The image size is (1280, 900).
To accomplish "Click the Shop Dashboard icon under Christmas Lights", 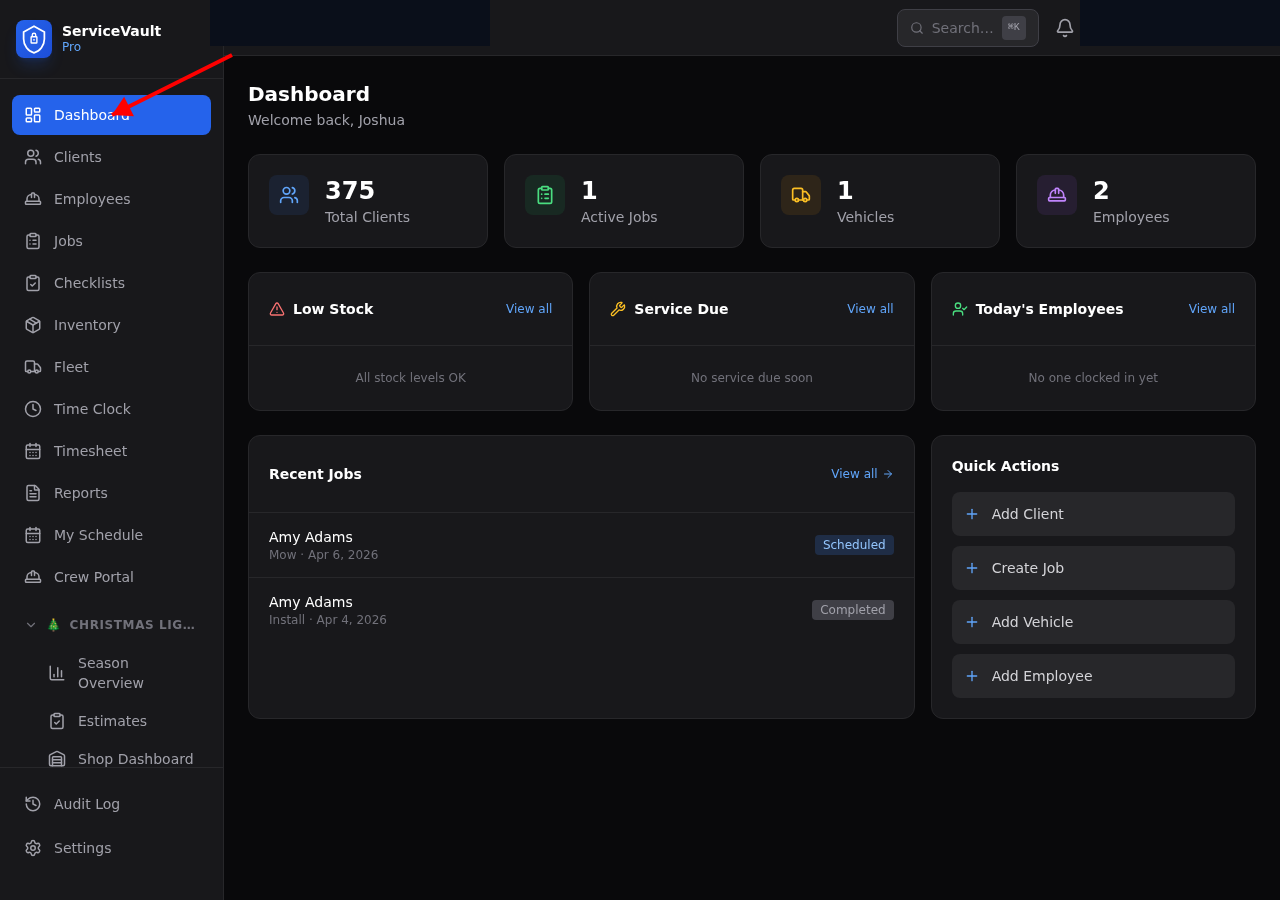I will 57,759.
